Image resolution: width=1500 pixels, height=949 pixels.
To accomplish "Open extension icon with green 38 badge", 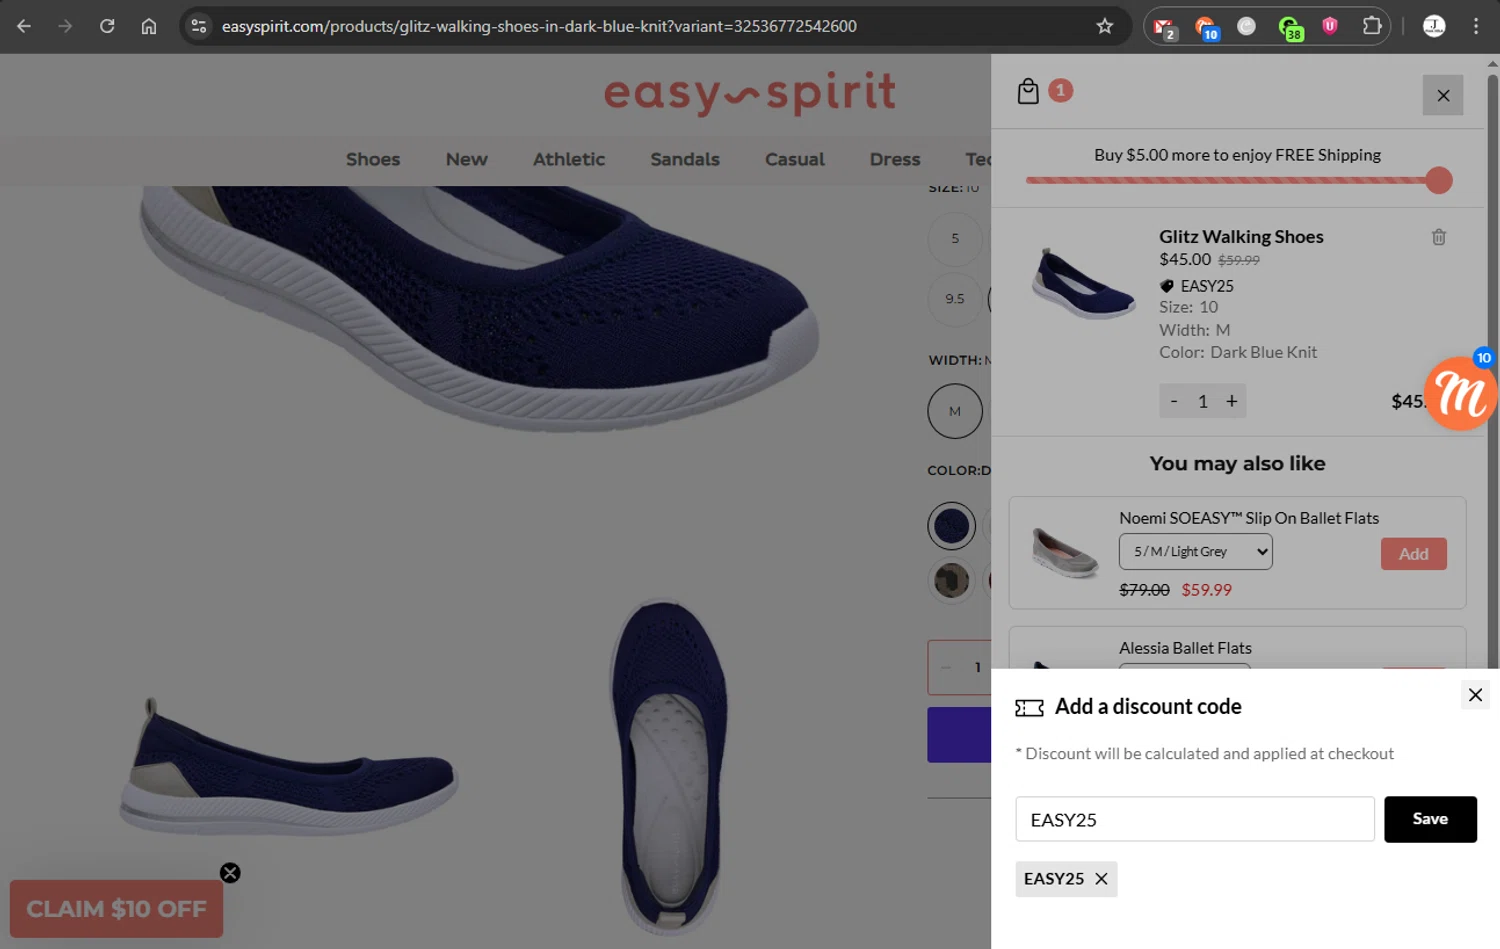I will 1289,28.
